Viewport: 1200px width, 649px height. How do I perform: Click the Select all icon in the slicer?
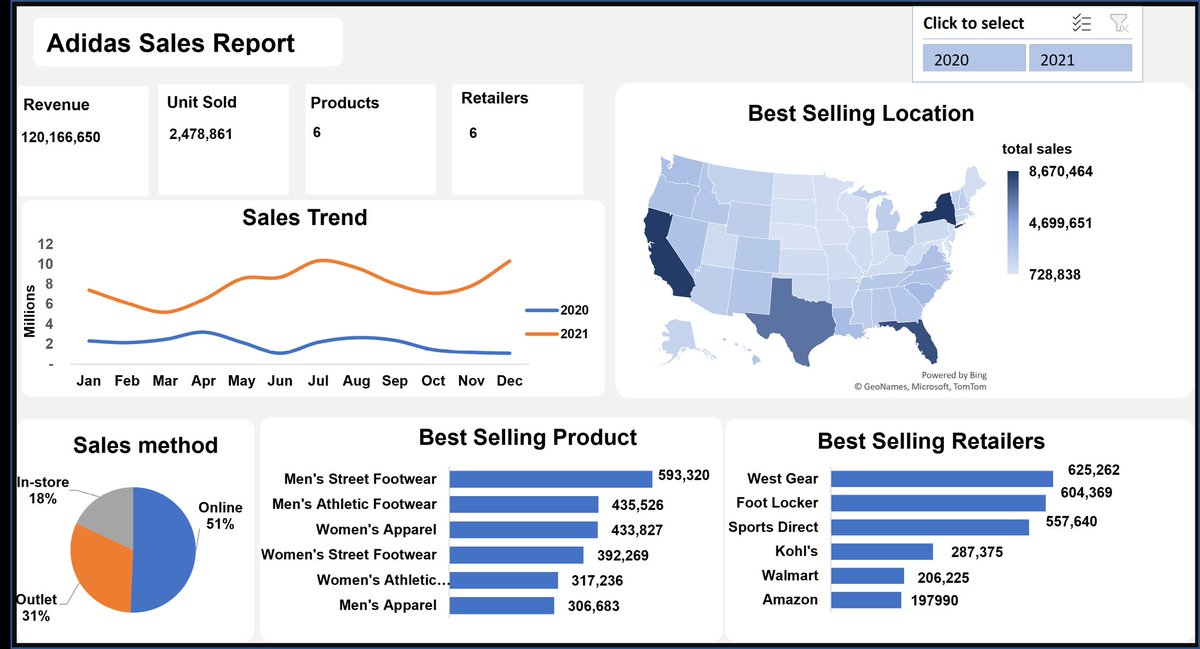point(1081,22)
